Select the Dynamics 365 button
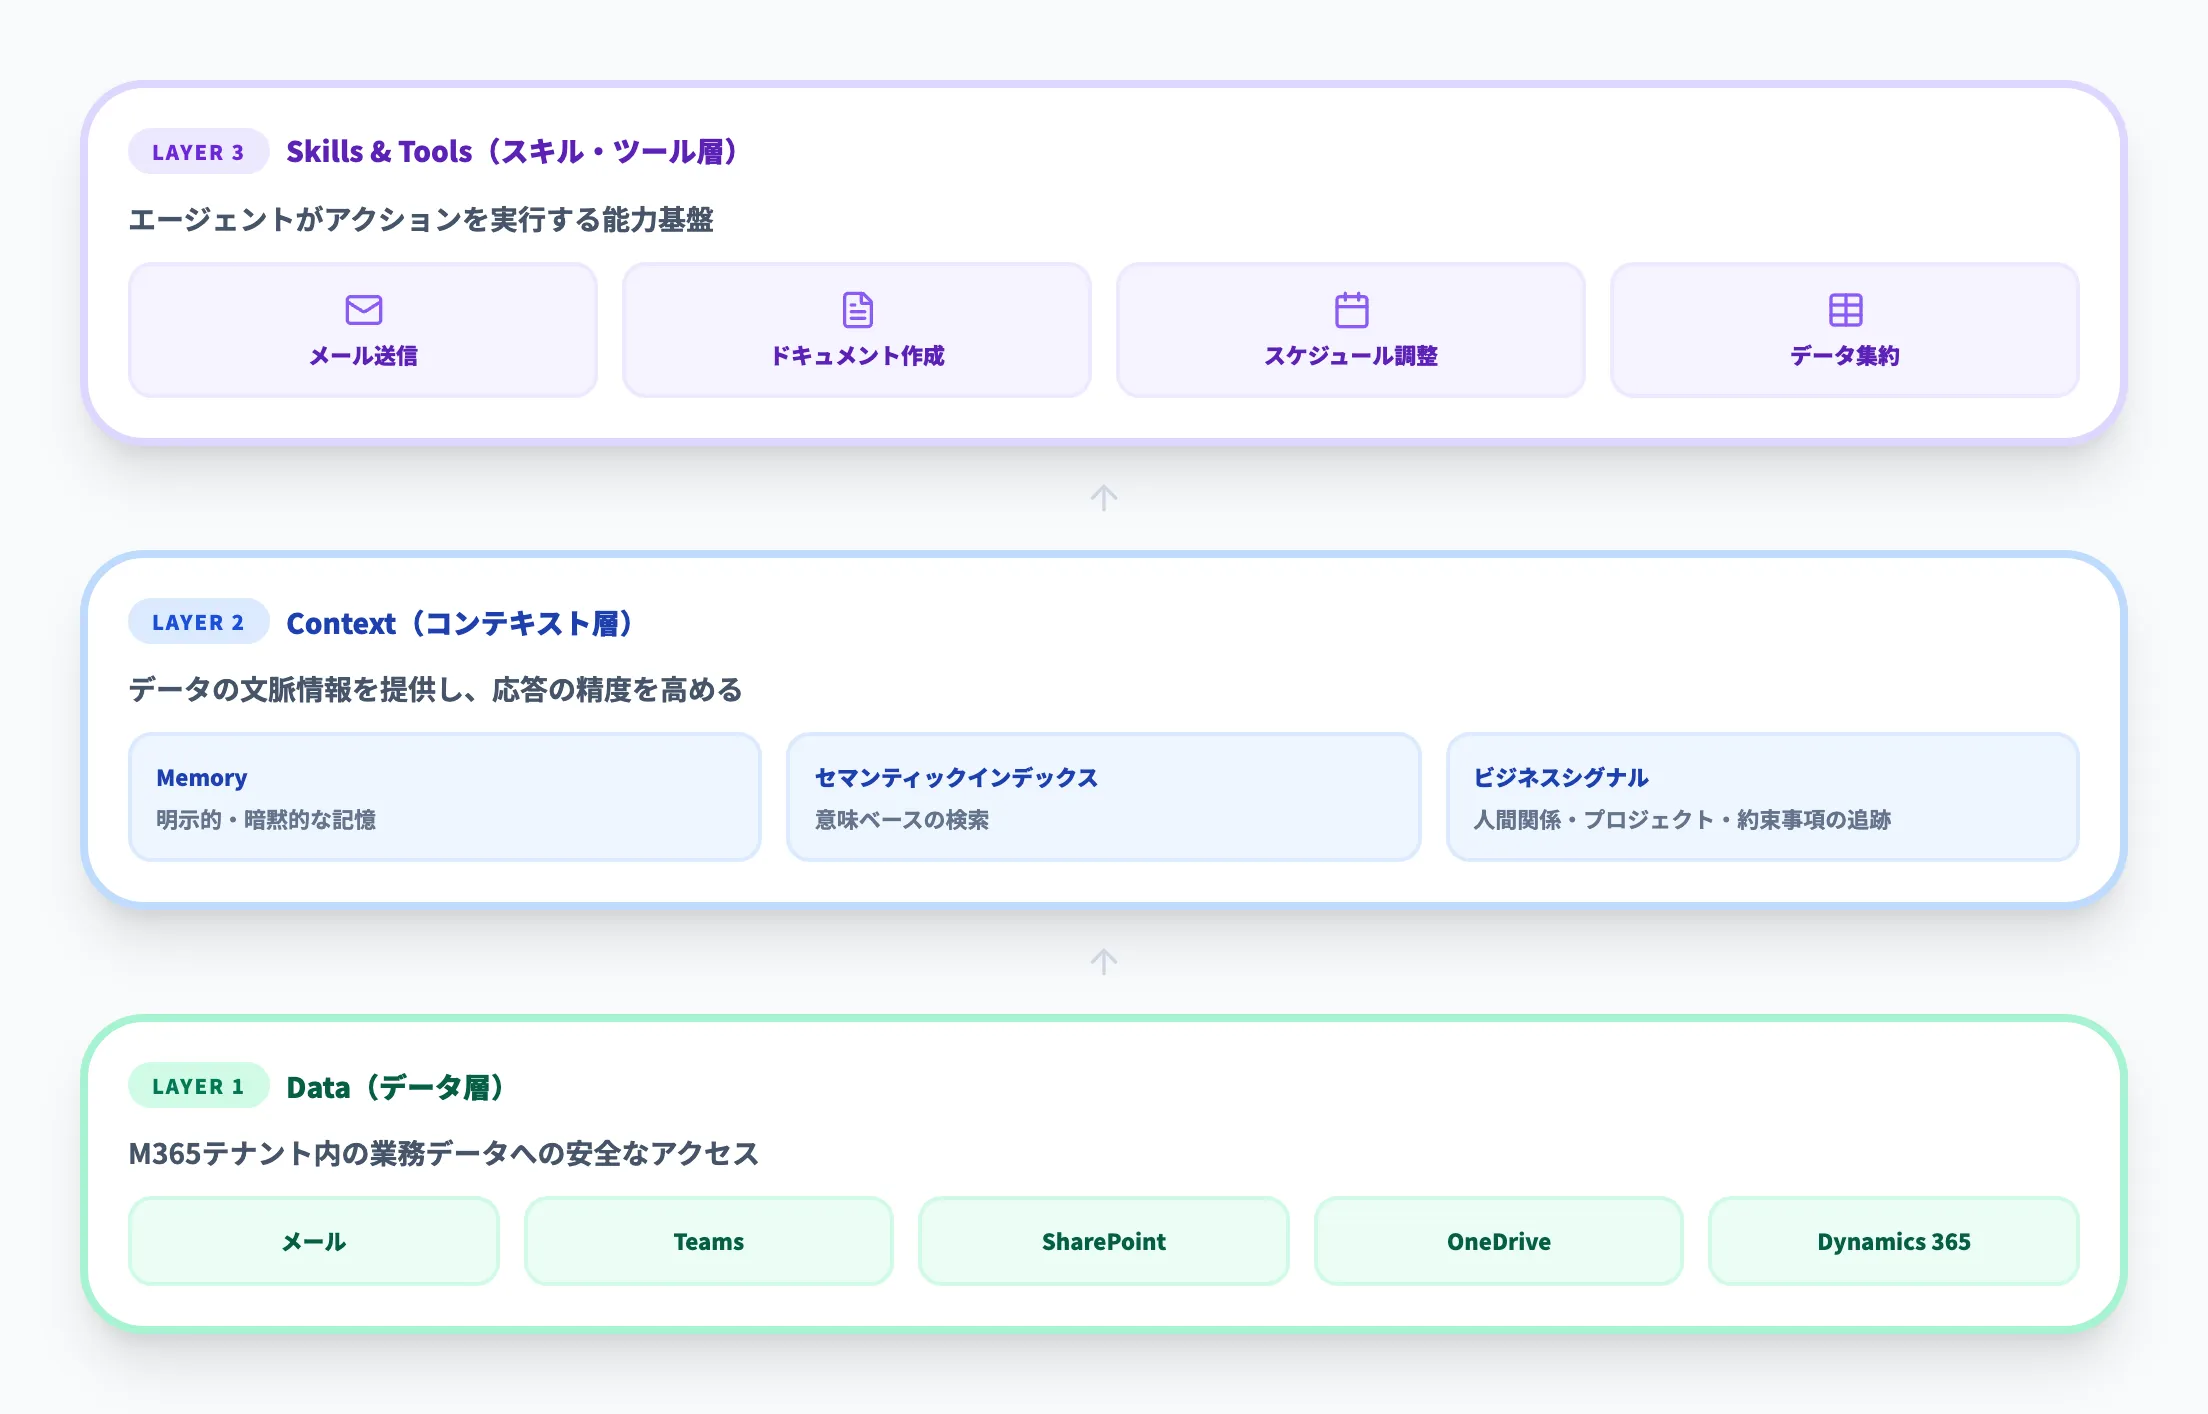Image resolution: width=2208 pixels, height=1414 pixels. click(1893, 1241)
